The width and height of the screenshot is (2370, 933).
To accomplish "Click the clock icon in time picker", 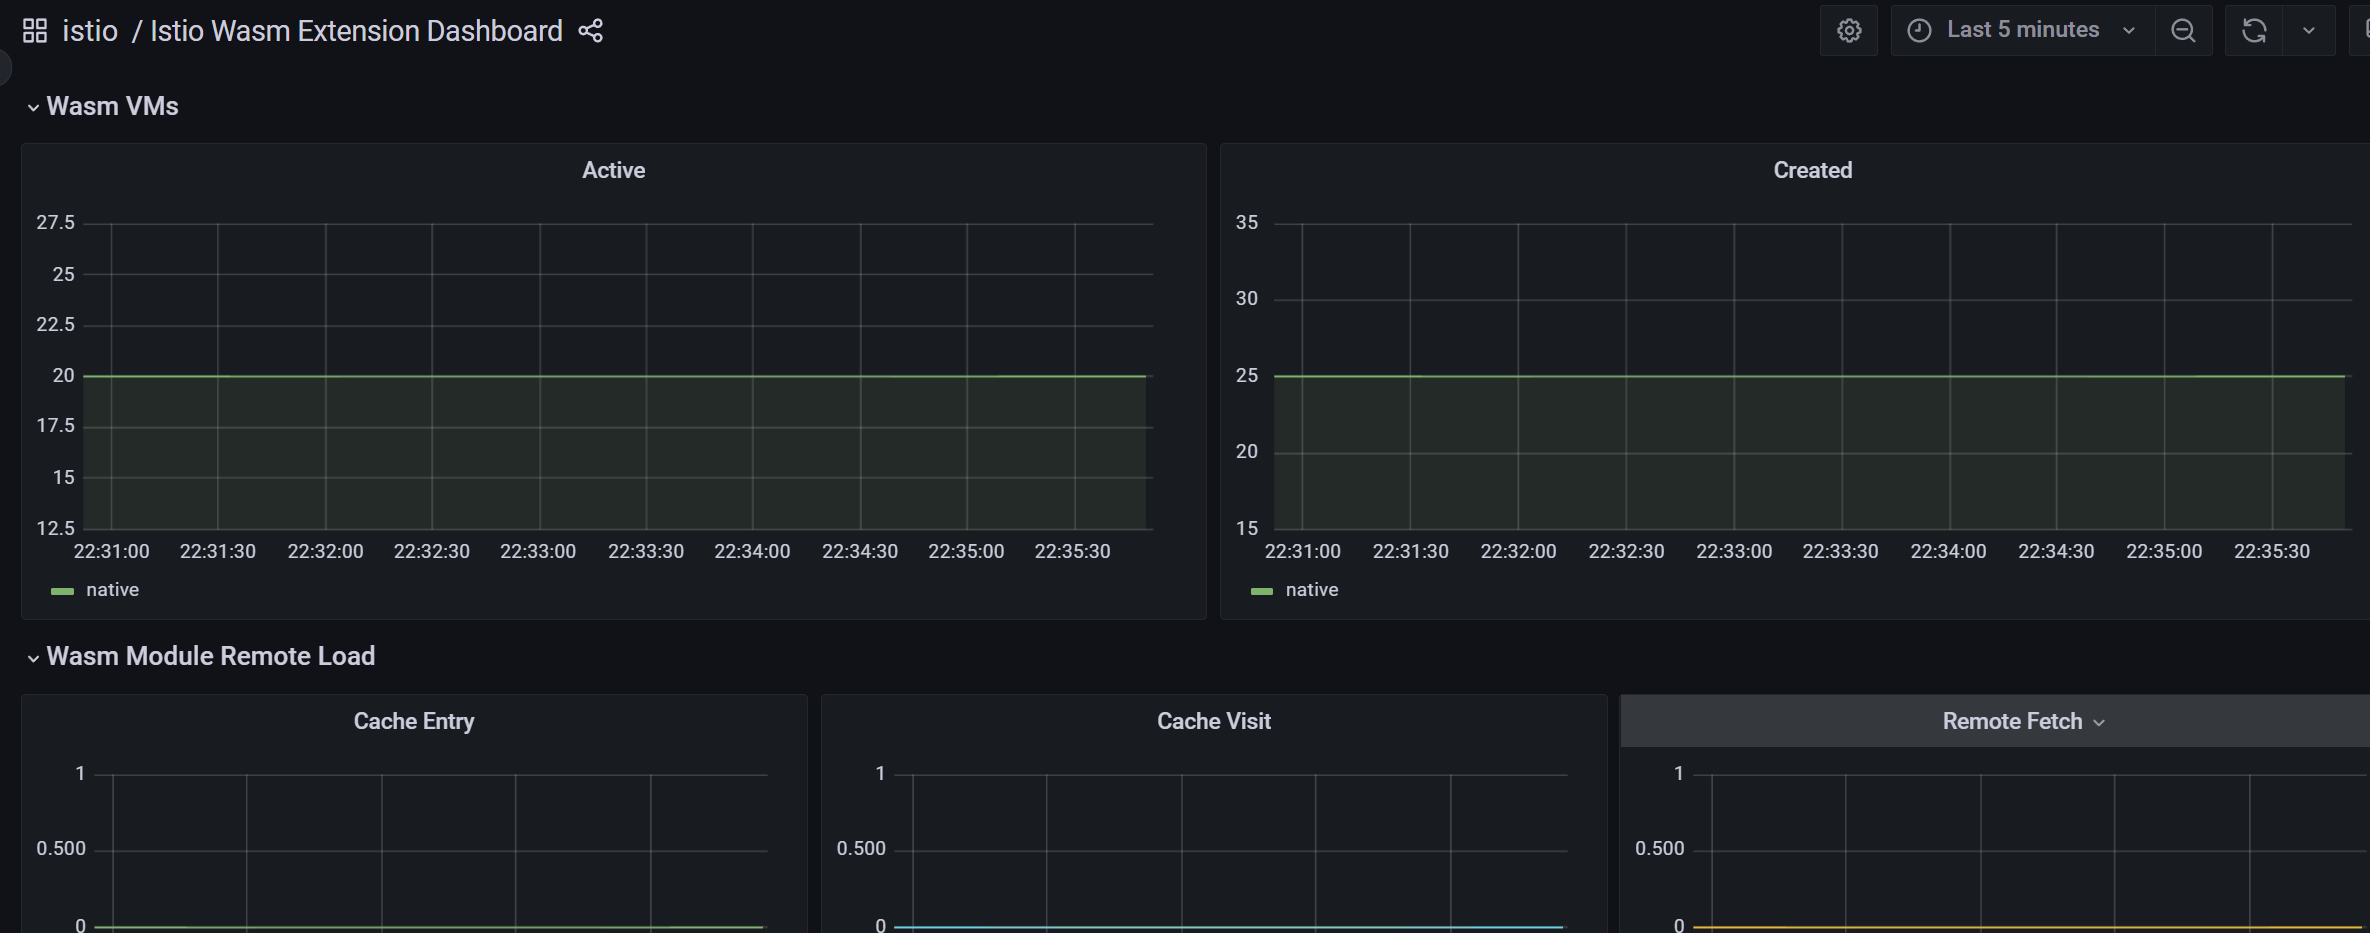I will click(1919, 30).
